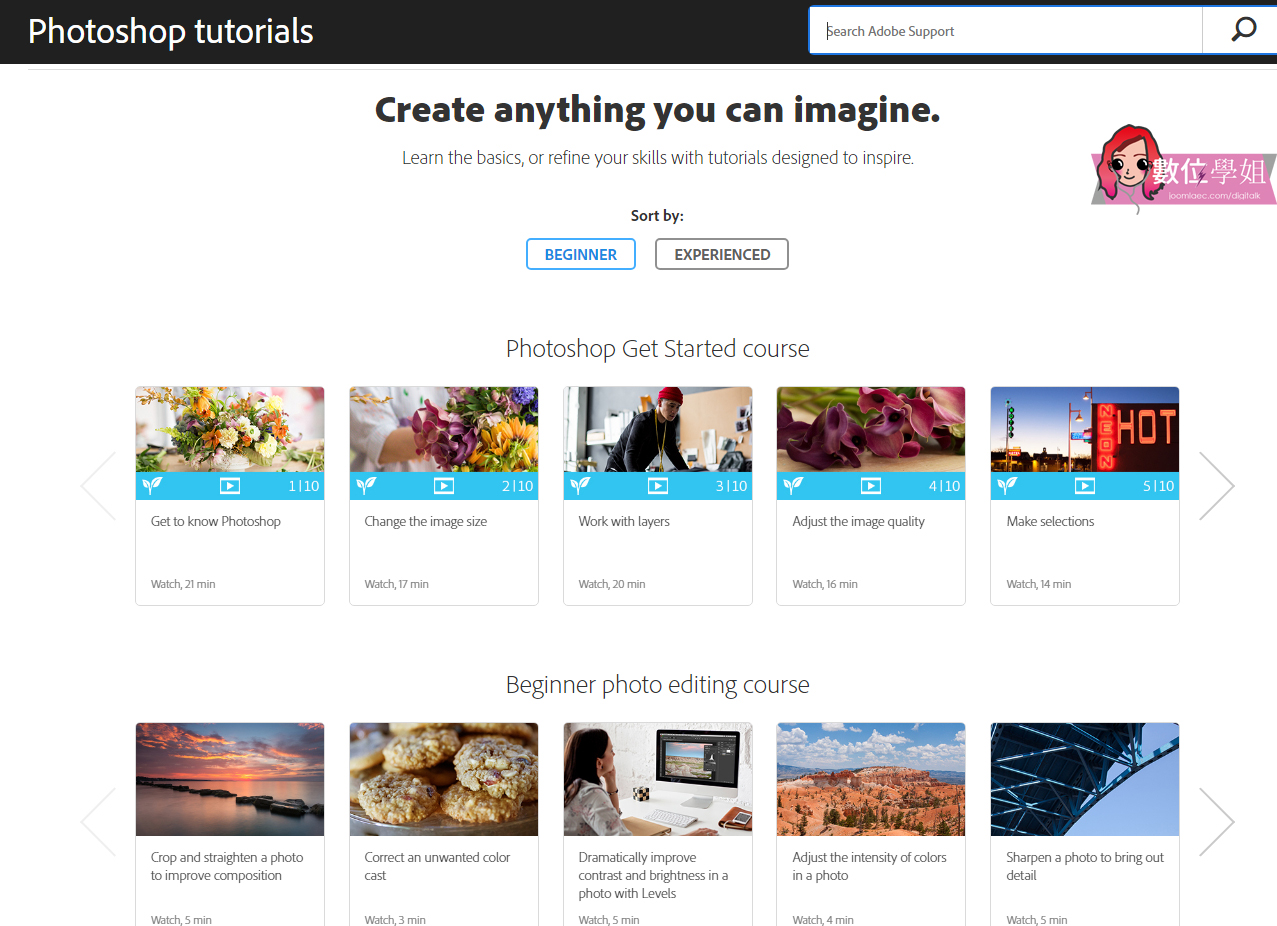Go back in Beginner photo editing carousel

[x=99, y=822]
